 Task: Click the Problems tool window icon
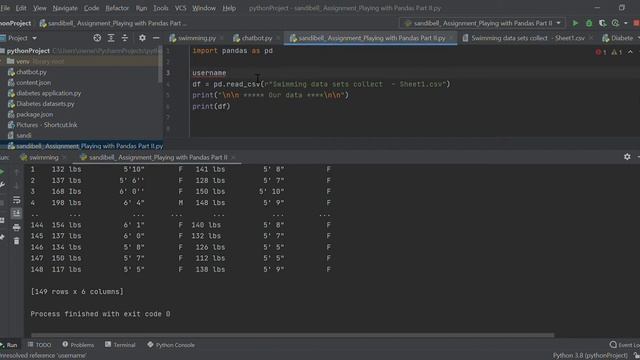point(65,344)
